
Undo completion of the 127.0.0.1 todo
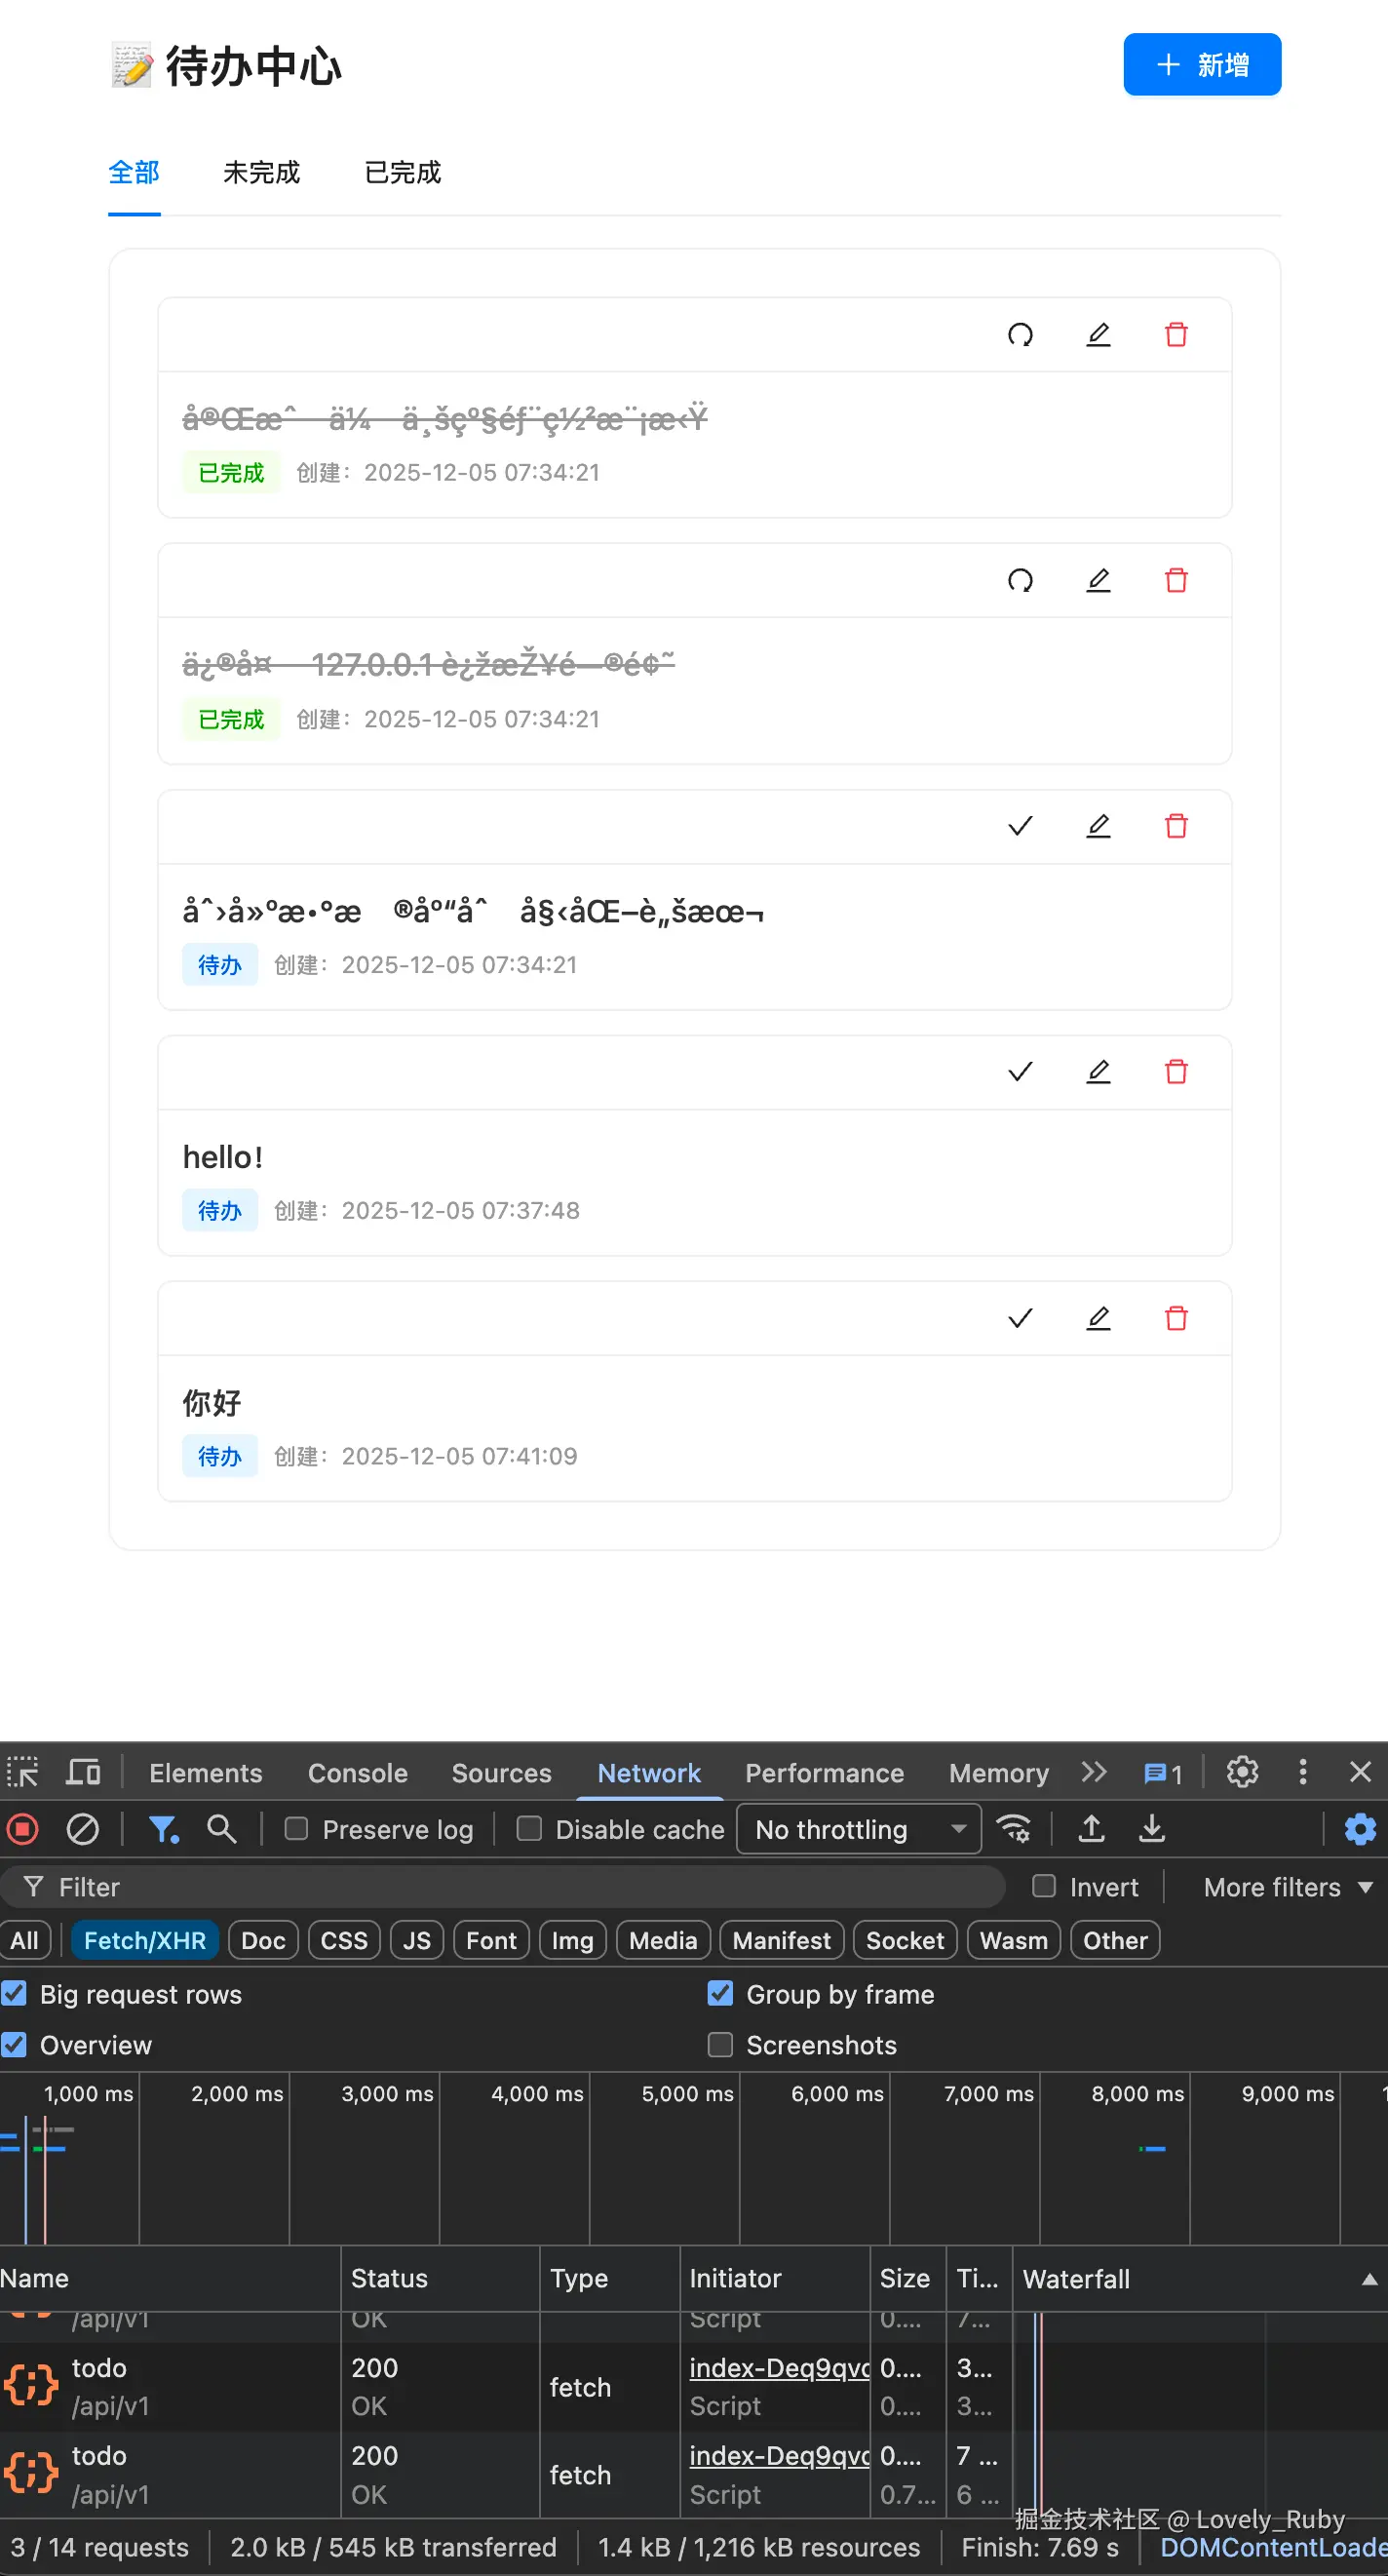pos(1020,580)
